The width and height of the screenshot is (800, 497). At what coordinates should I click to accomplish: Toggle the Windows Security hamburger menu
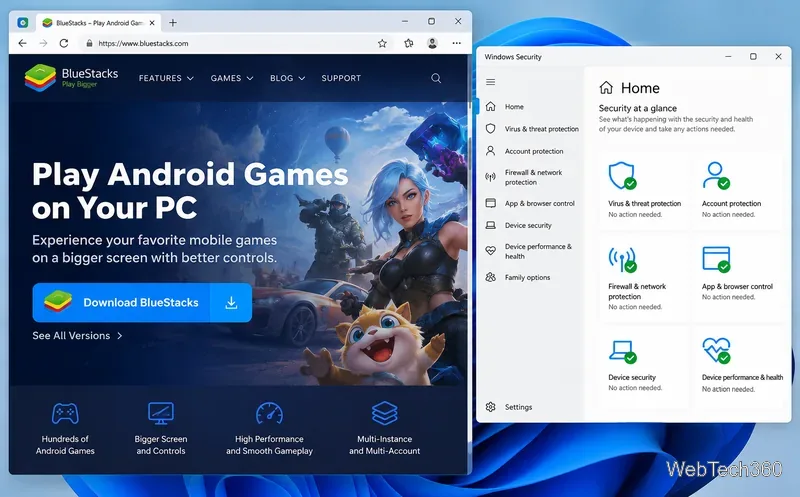point(490,82)
